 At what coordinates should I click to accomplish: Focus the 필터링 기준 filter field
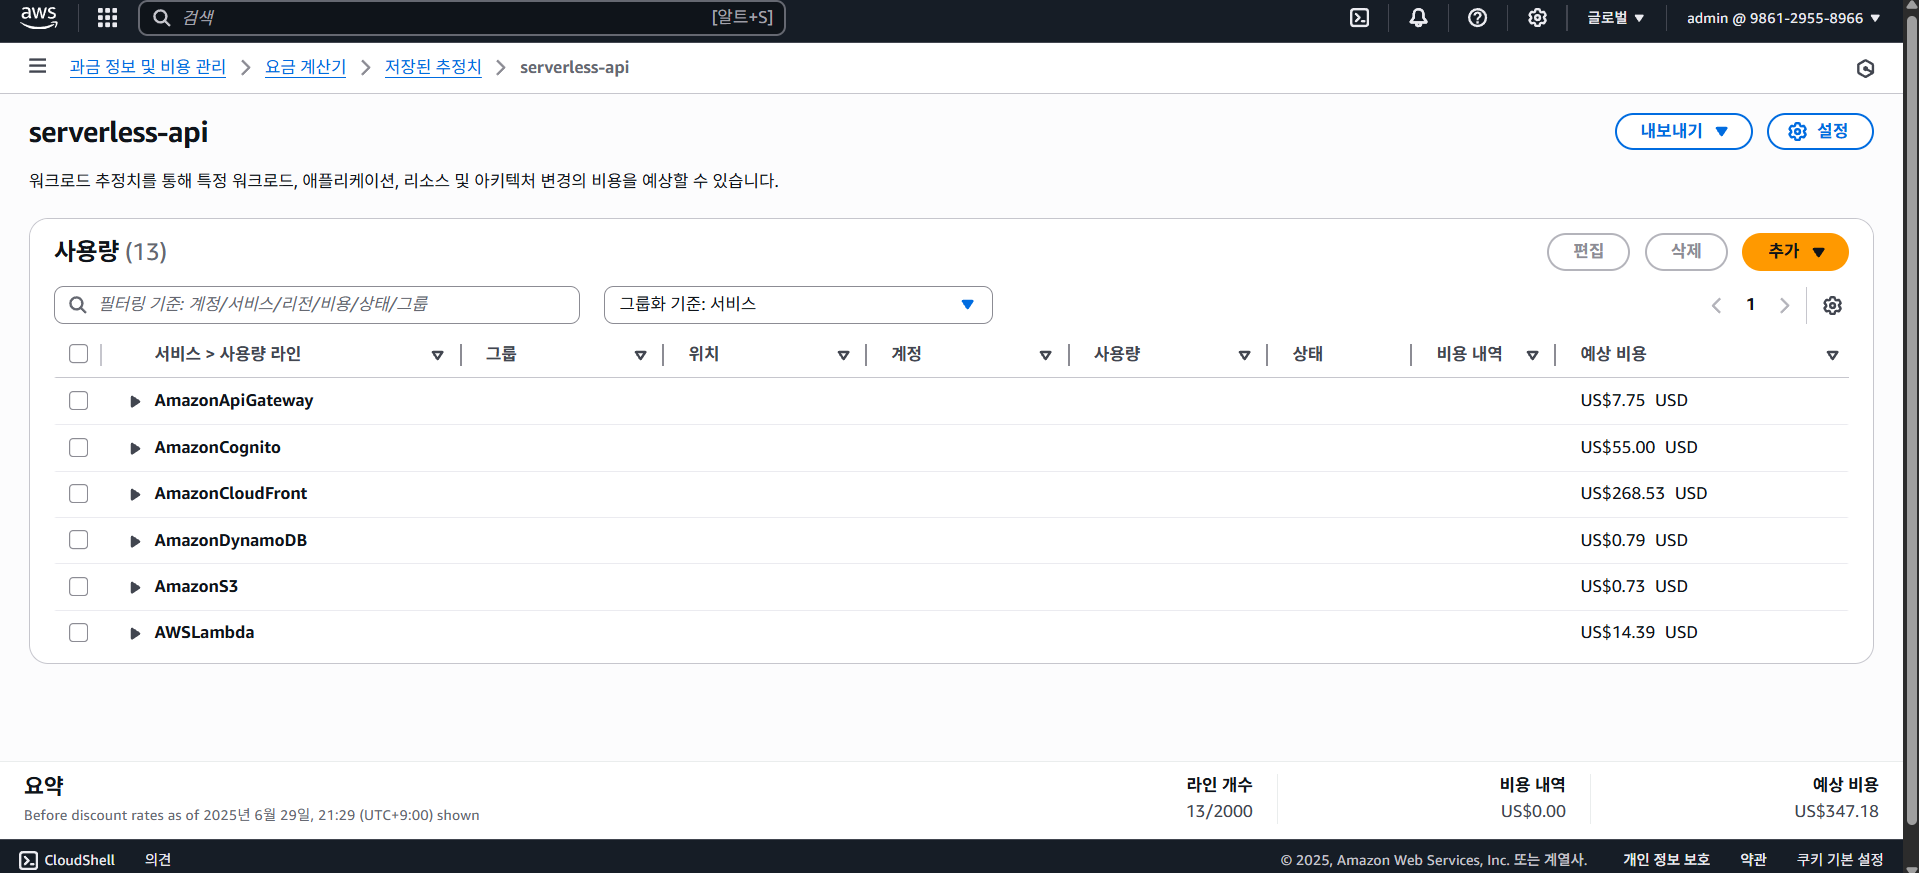(x=317, y=305)
